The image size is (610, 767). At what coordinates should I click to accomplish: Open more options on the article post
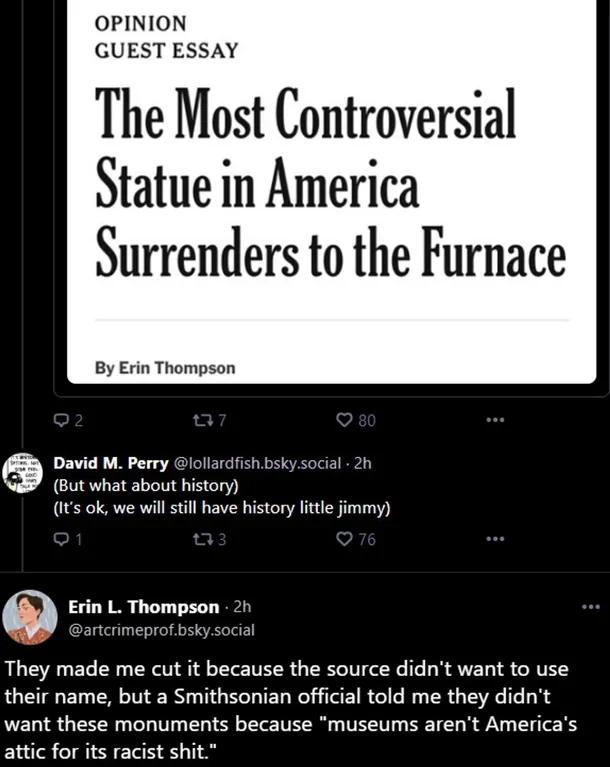pos(493,420)
